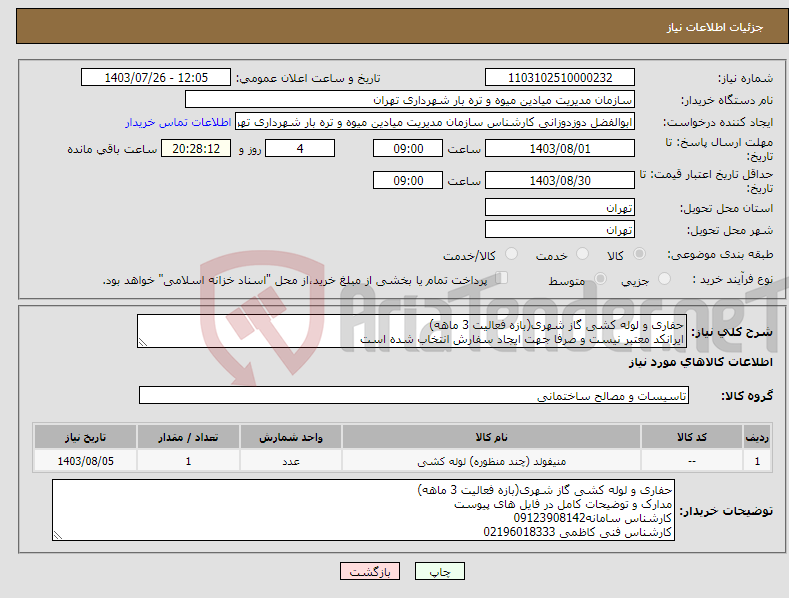Click the delivery city field تهران
789x598 pixels.
tap(560, 230)
